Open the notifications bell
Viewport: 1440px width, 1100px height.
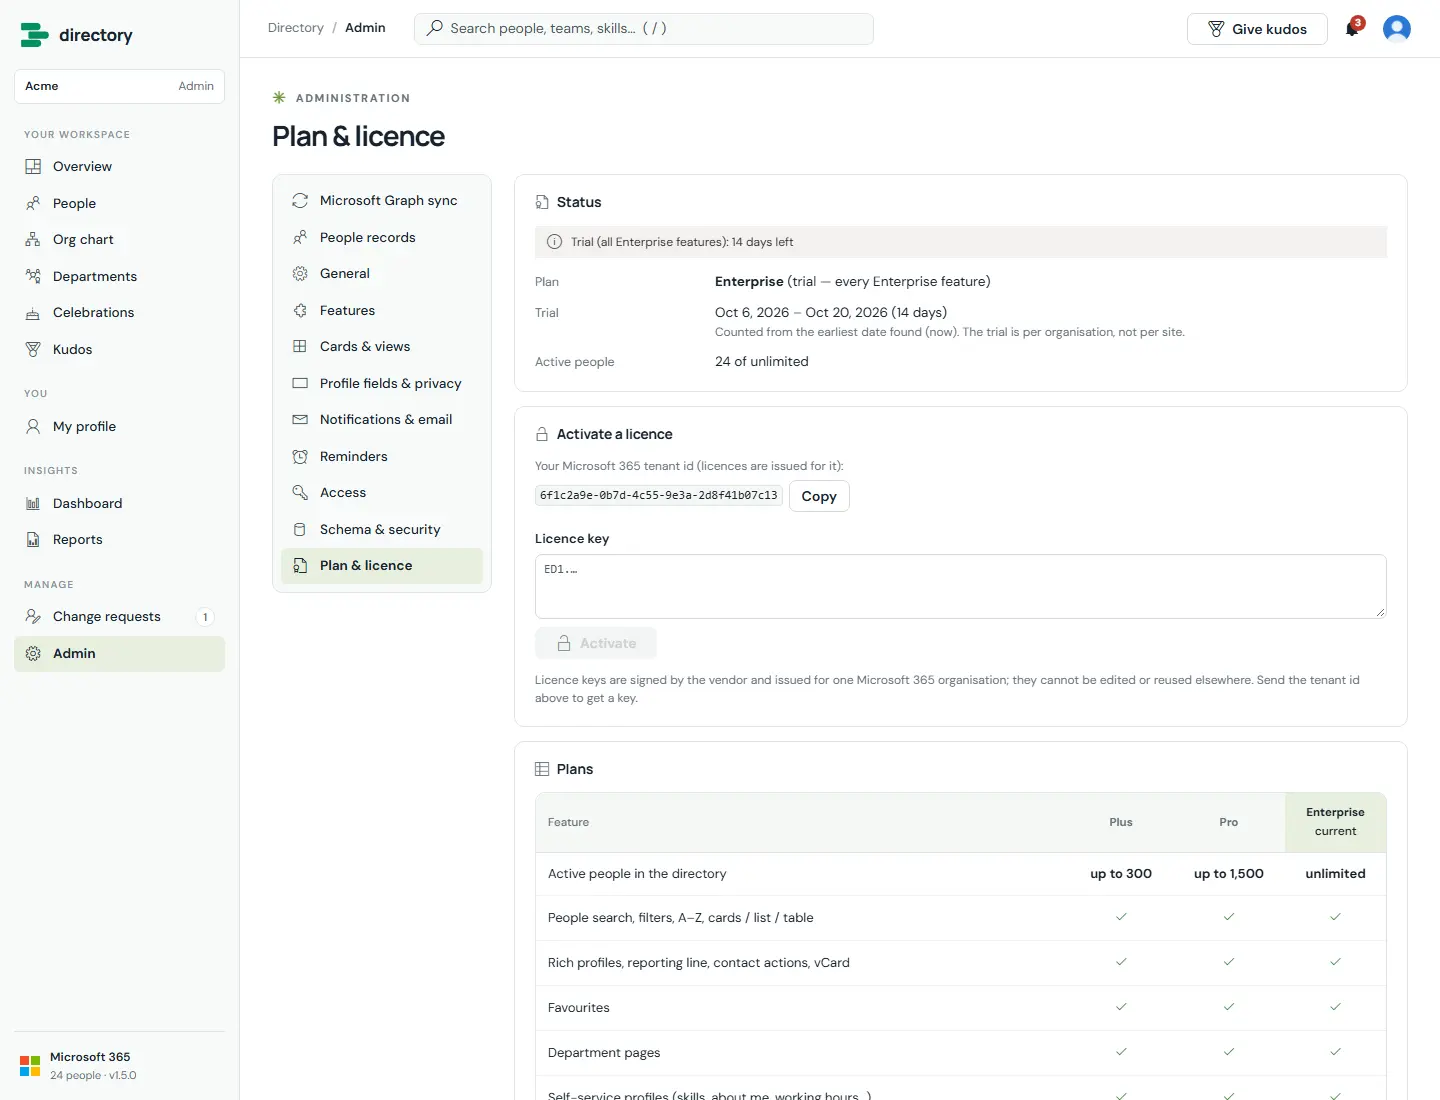click(1352, 28)
